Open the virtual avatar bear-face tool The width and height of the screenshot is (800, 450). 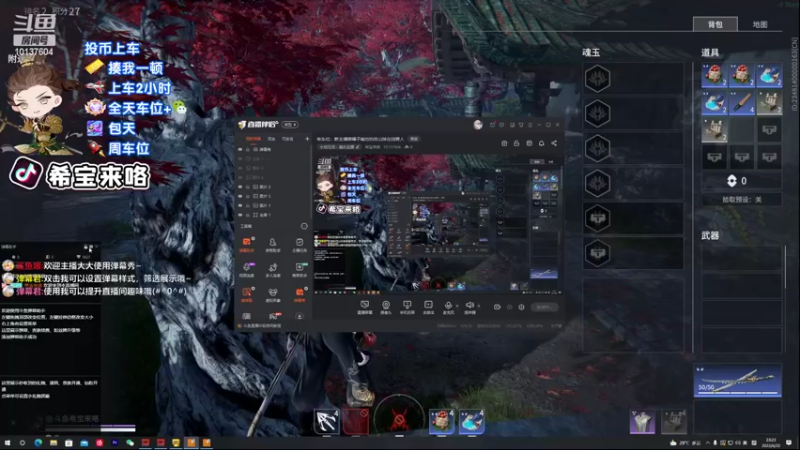(x=273, y=294)
